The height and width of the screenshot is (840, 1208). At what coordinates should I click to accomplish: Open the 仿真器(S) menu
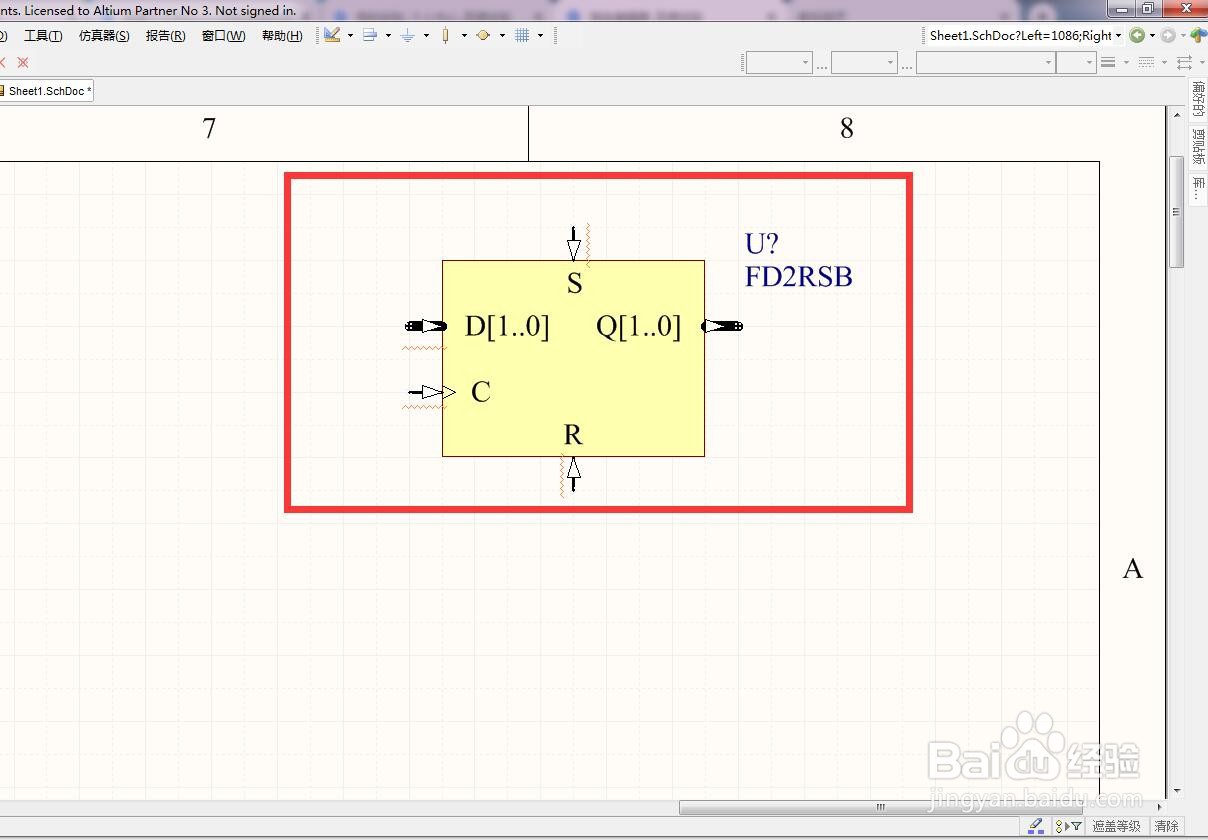pos(104,36)
